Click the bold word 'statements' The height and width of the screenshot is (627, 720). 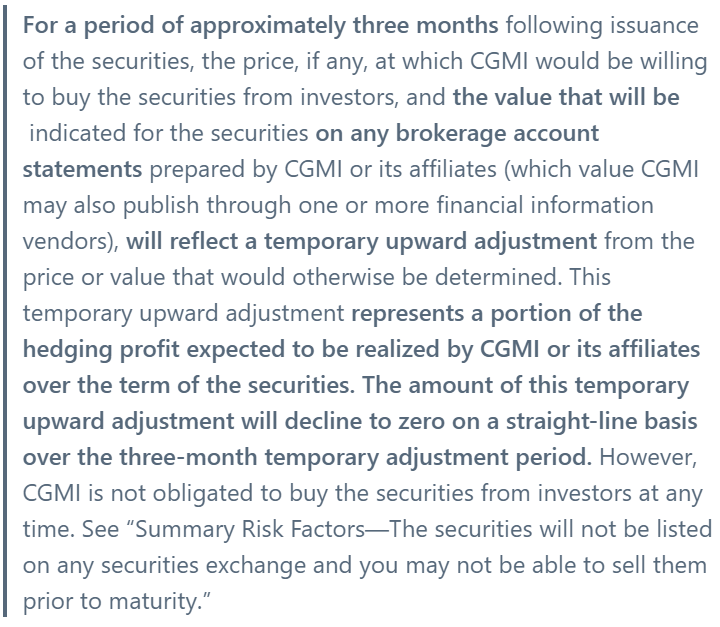point(83,169)
